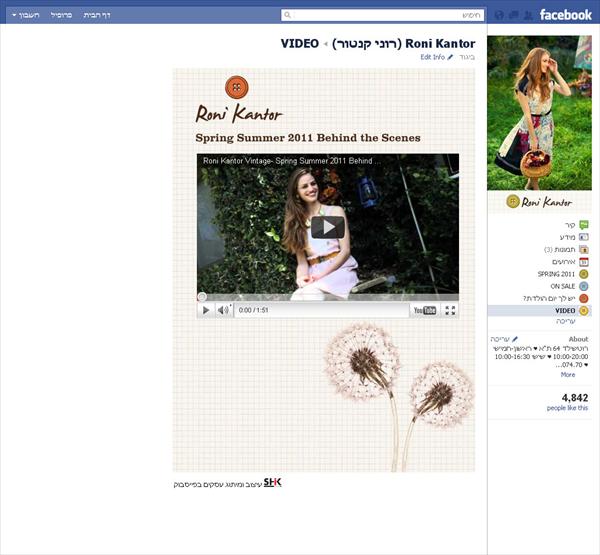Go to פרופיל in top bar
600x555 pixels.
pyautogui.click(x=61, y=15)
